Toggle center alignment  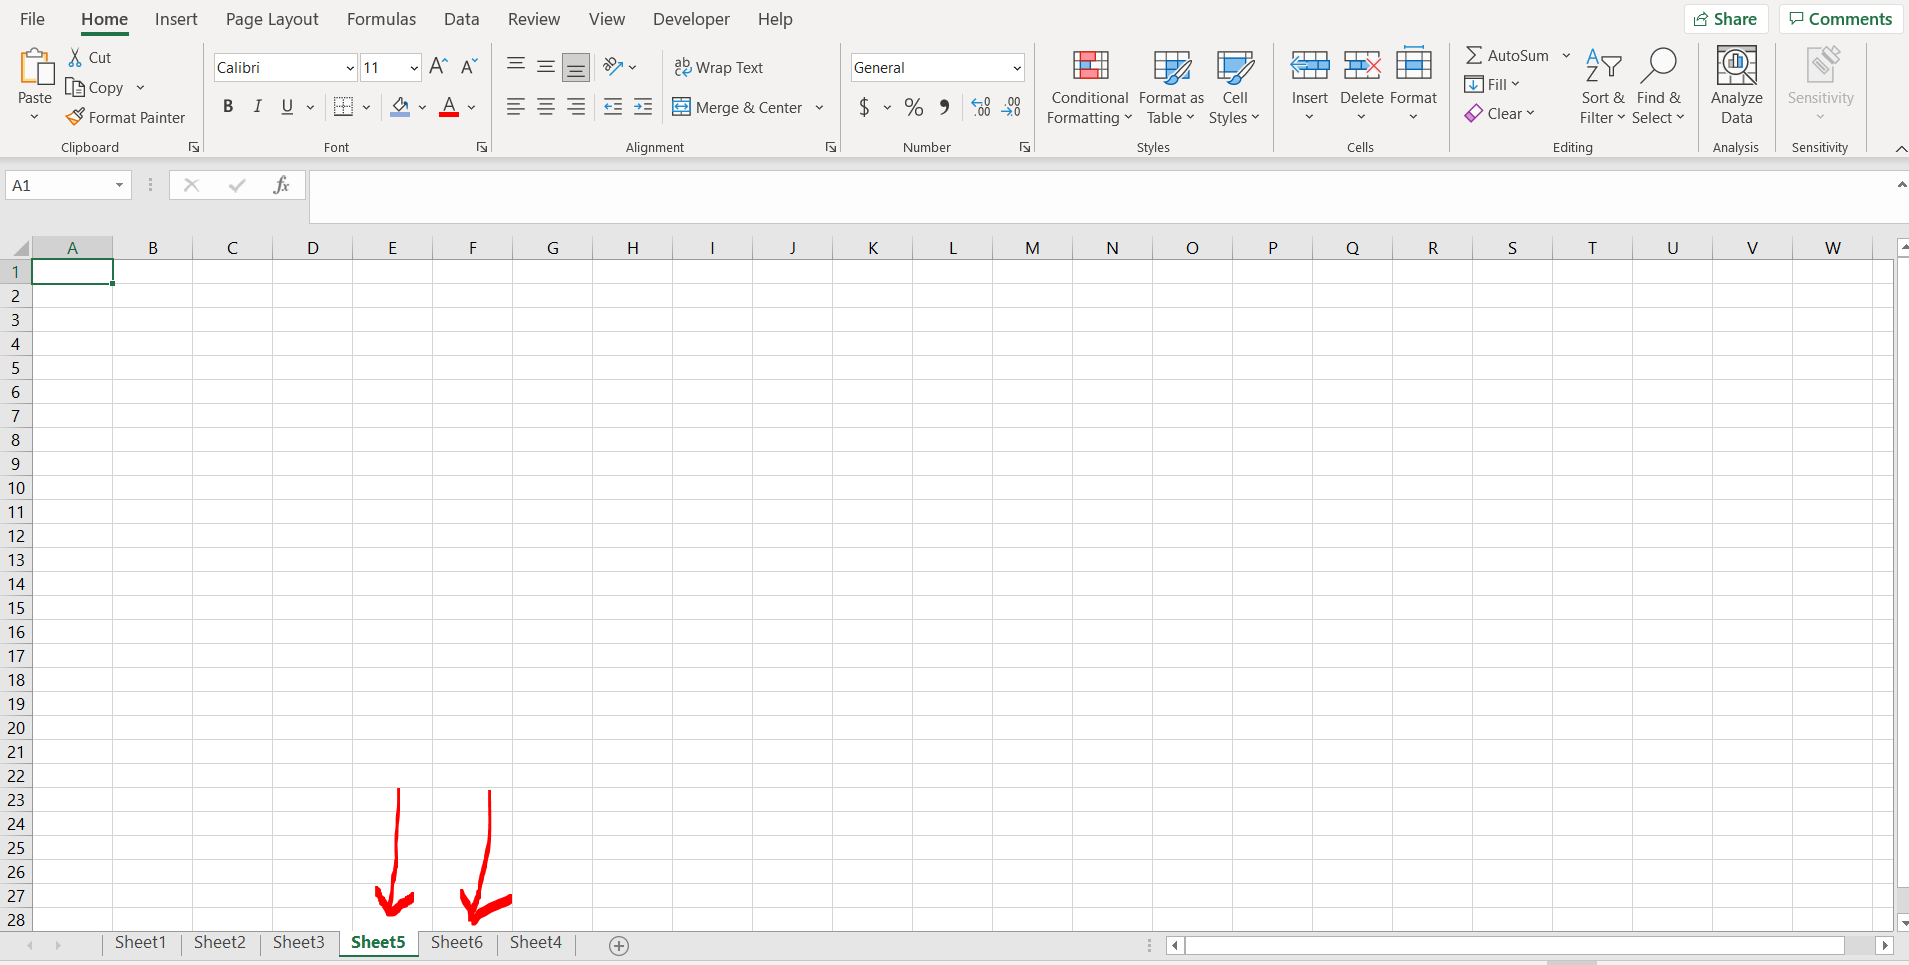coord(545,106)
